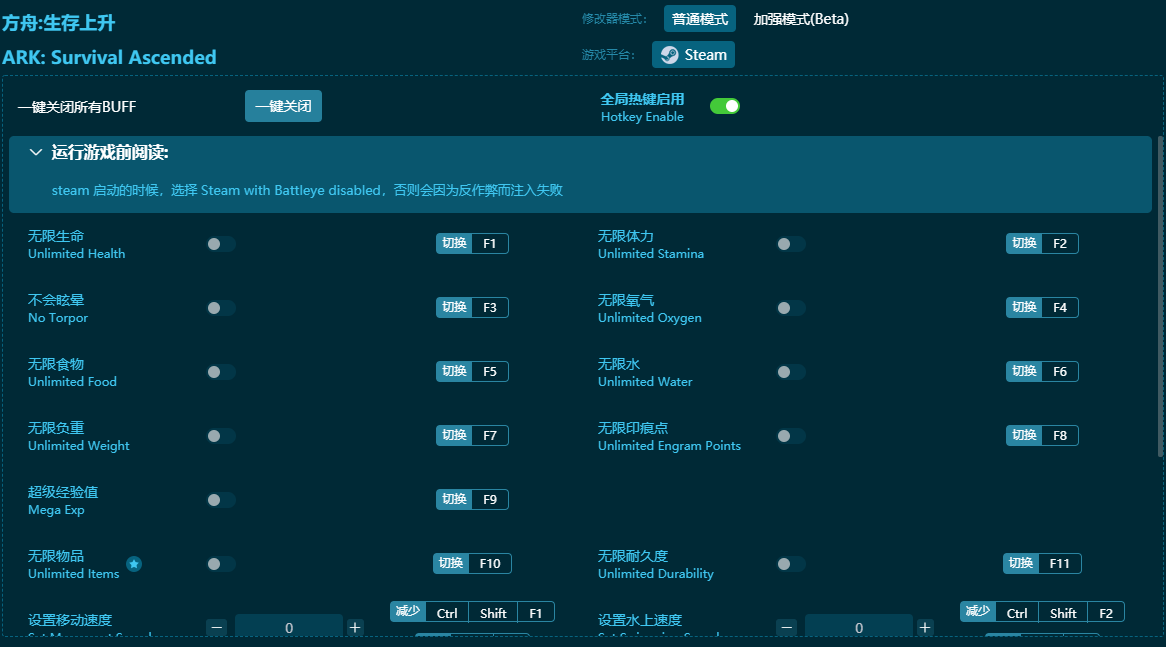Viewport: 1166px width, 647px height.
Task: Enable Unlimited Weight toggle
Action: click(x=221, y=436)
